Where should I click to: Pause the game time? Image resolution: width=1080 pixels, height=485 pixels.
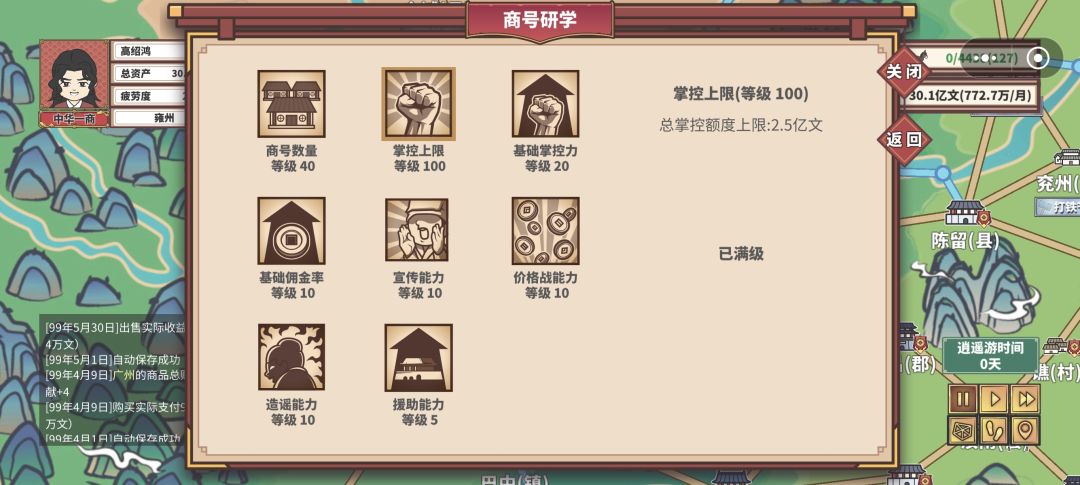pos(964,399)
